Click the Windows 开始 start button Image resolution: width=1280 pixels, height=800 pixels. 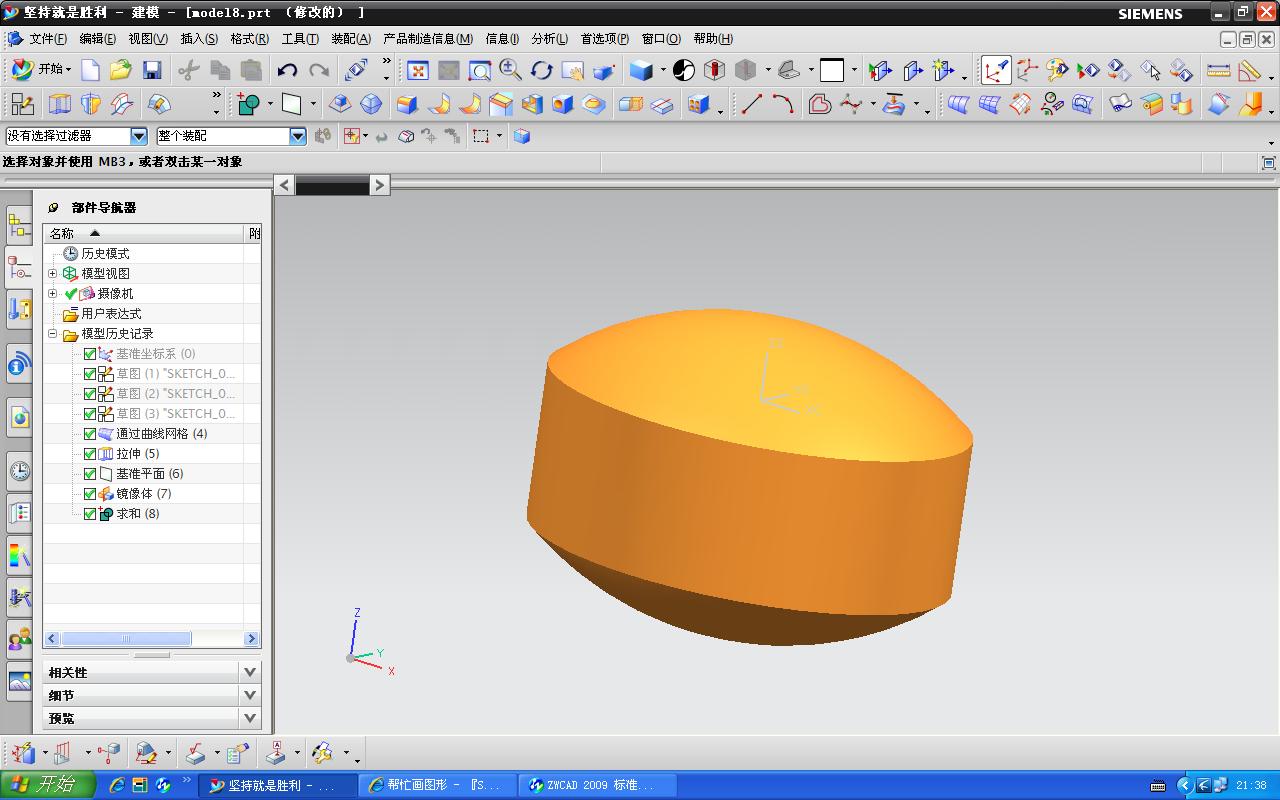click(x=47, y=785)
